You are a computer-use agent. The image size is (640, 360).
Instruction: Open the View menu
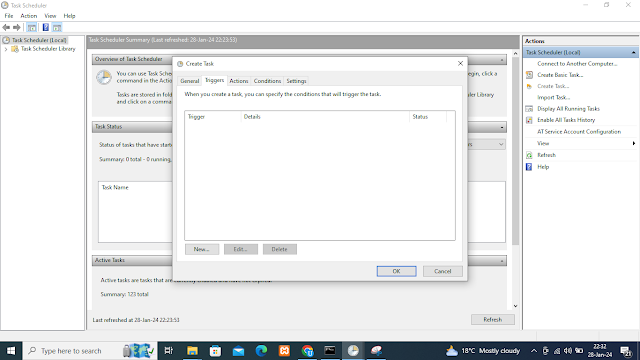click(x=50, y=16)
